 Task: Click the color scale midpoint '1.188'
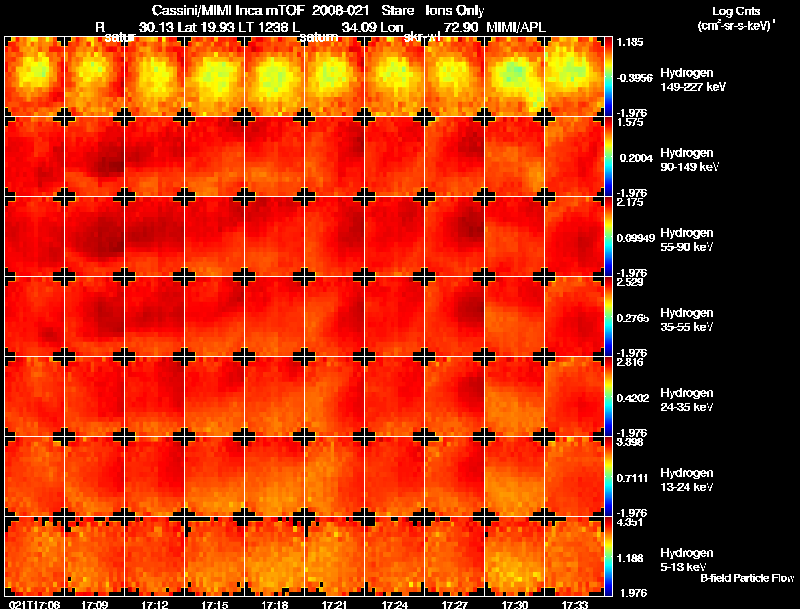coord(631,559)
